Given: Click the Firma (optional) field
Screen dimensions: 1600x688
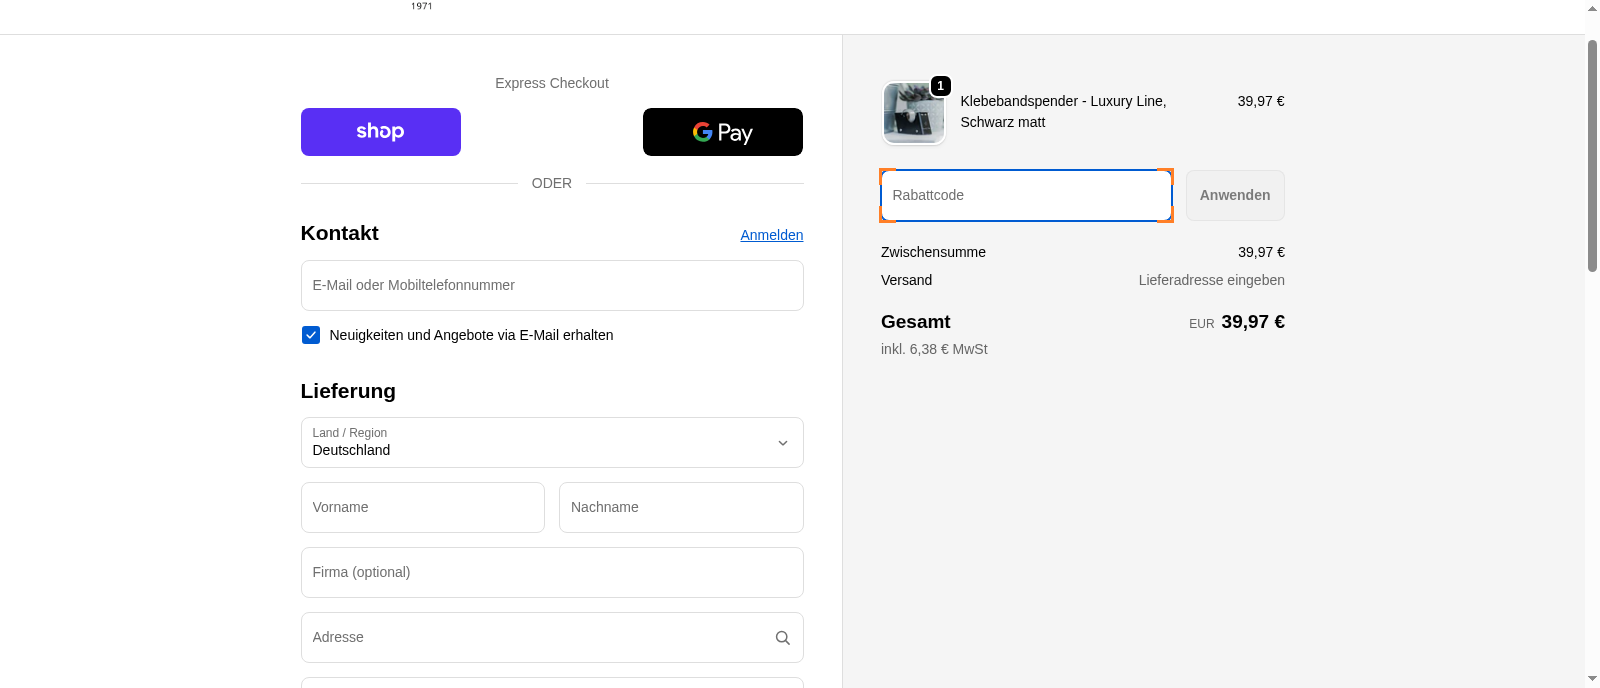Looking at the screenshot, I should [x=552, y=573].
